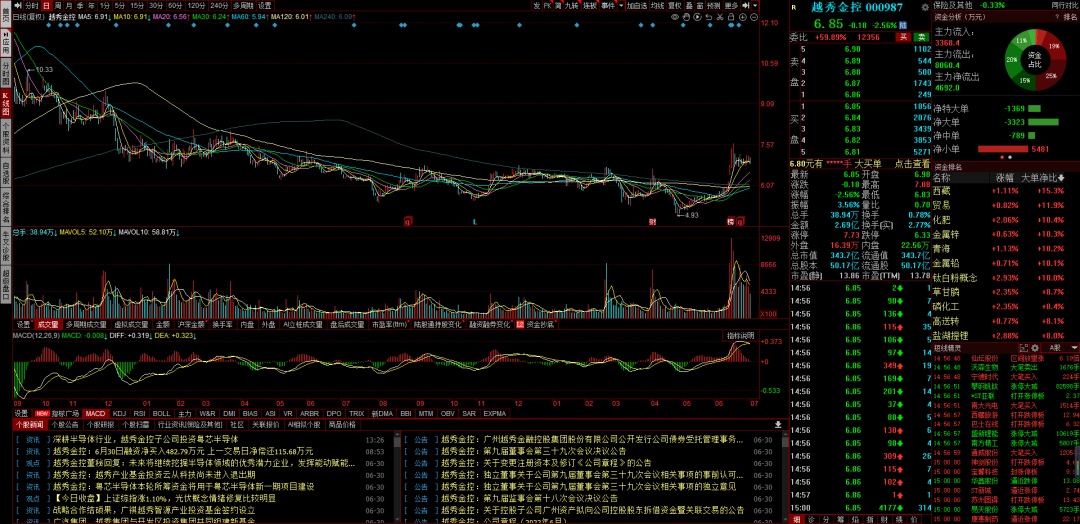
Task: Click the 加自选 add-to-watchlist toolbar item
Action: 636,5
